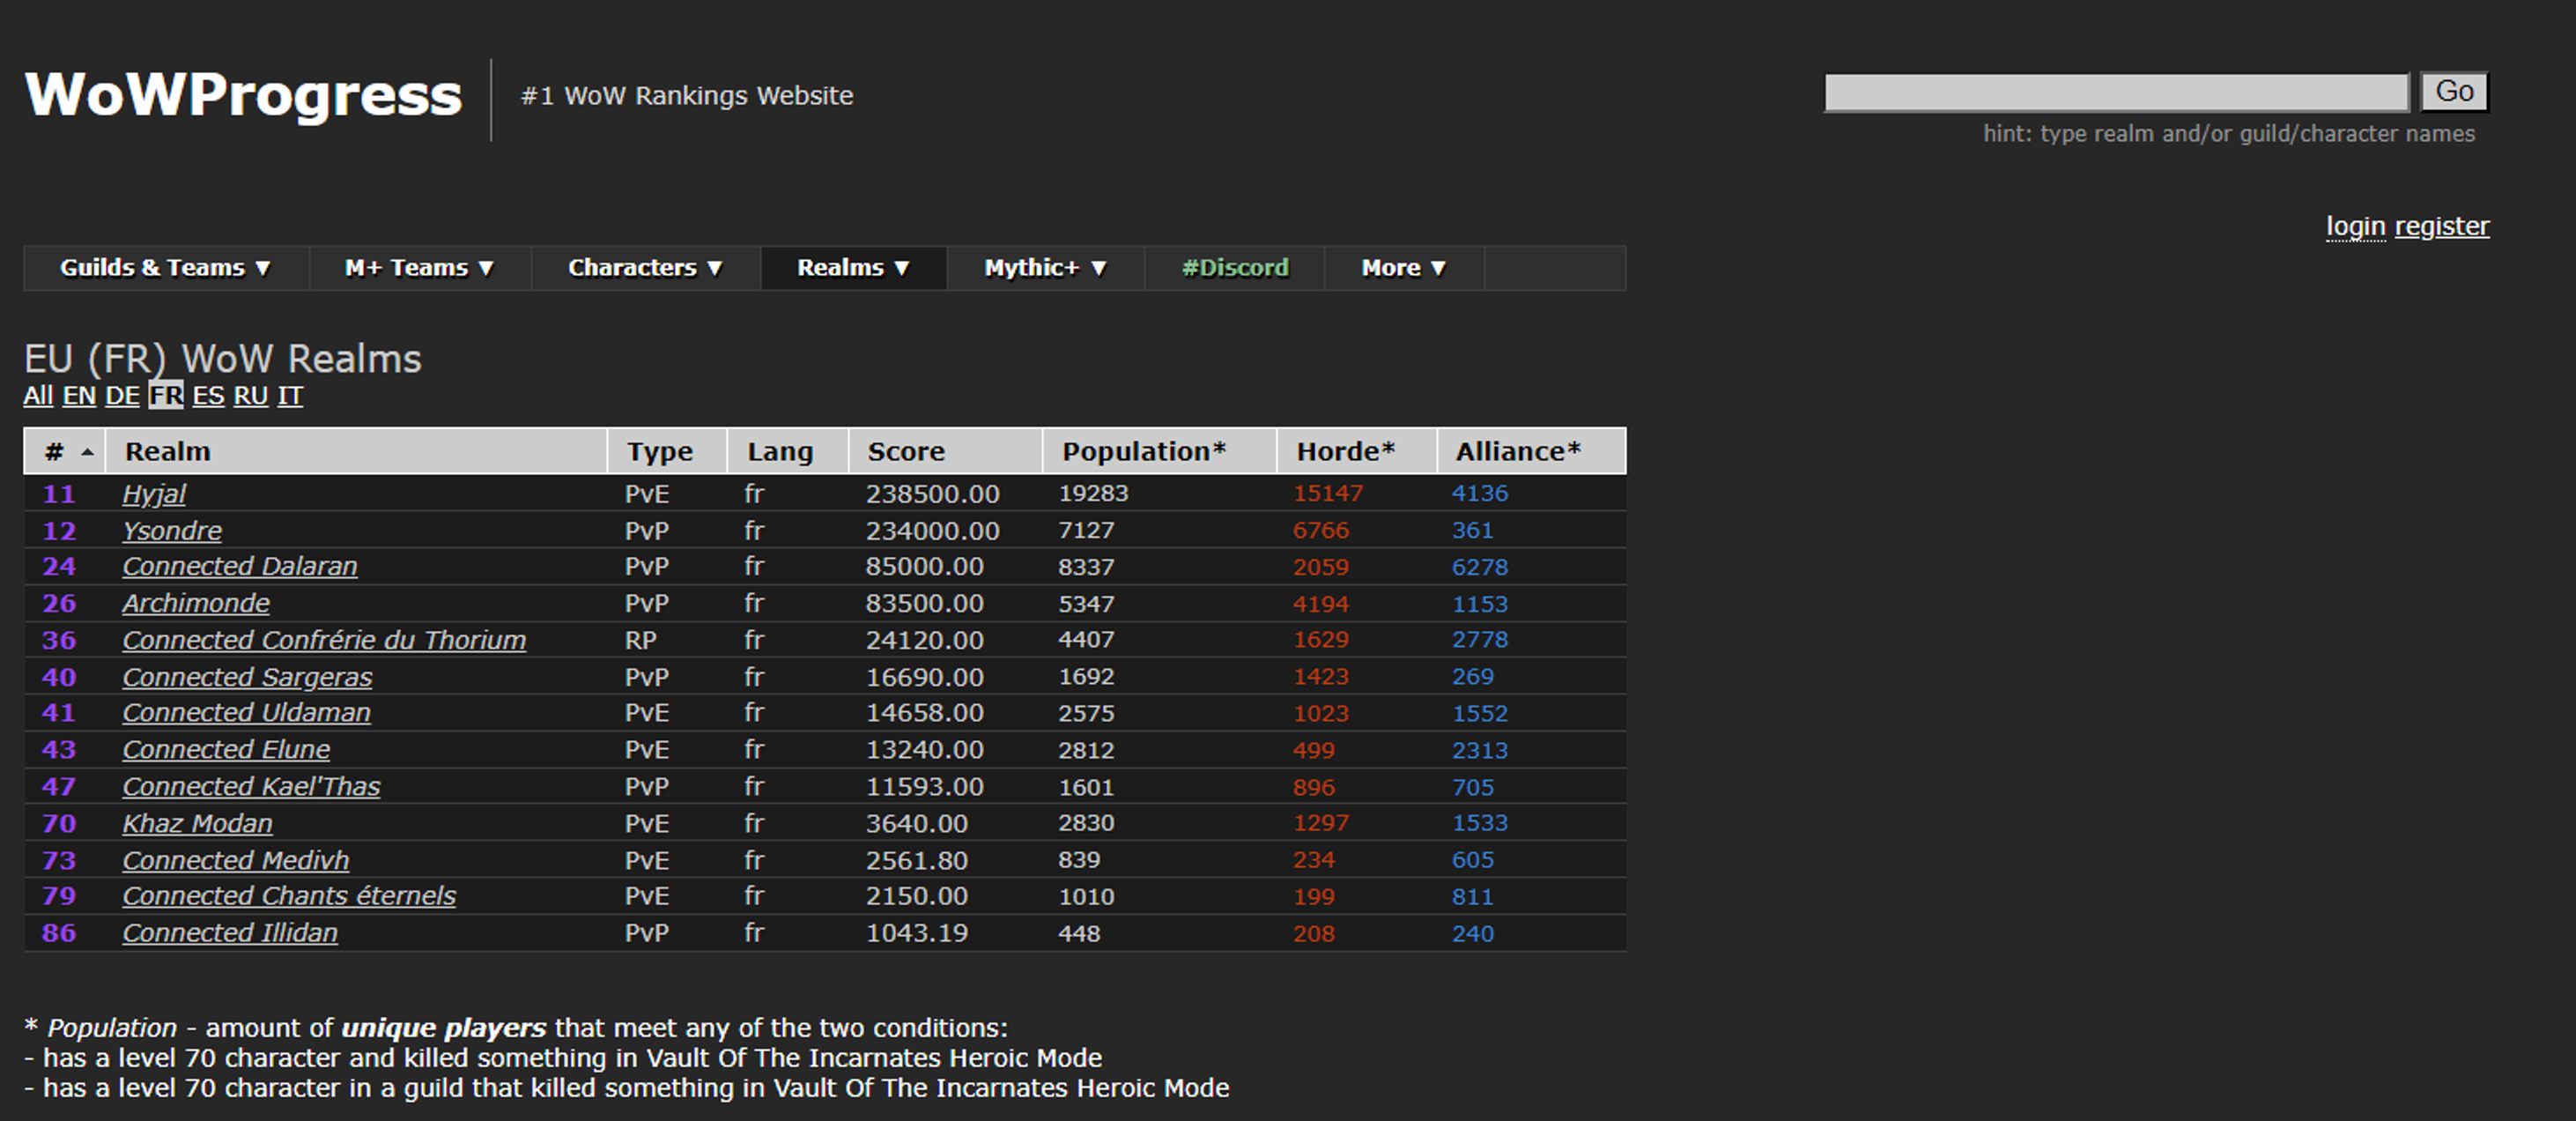Image resolution: width=2576 pixels, height=1121 pixels.
Task: Click Connected Kael'Thas Alliance count 705
Action: point(1473,787)
